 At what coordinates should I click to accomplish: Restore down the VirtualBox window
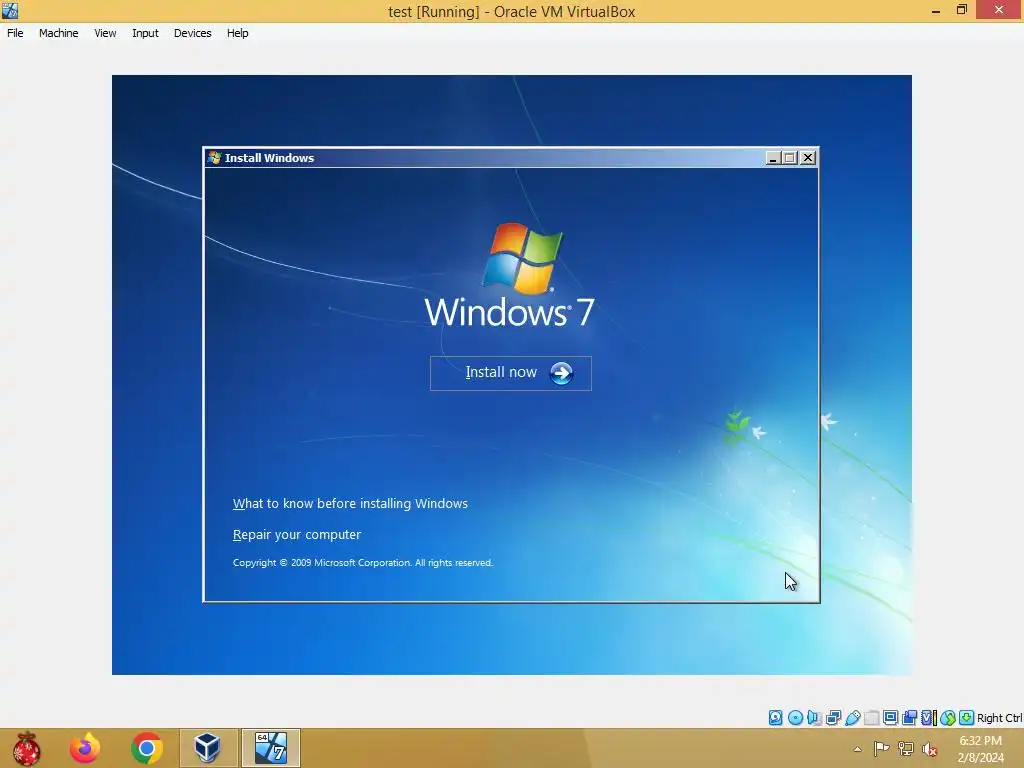tap(961, 10)
